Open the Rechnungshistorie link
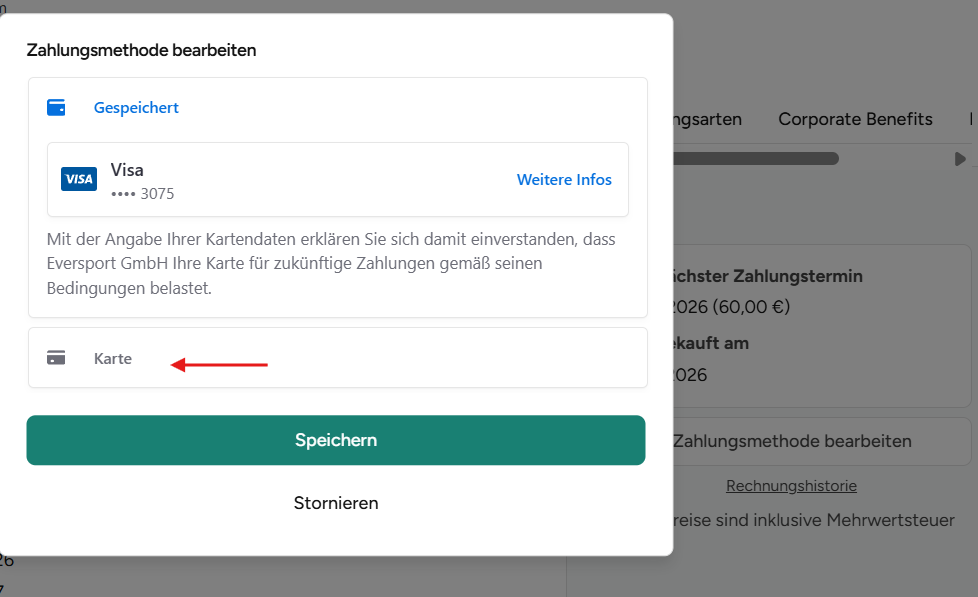978x597 pixels. tap(791, 486)
